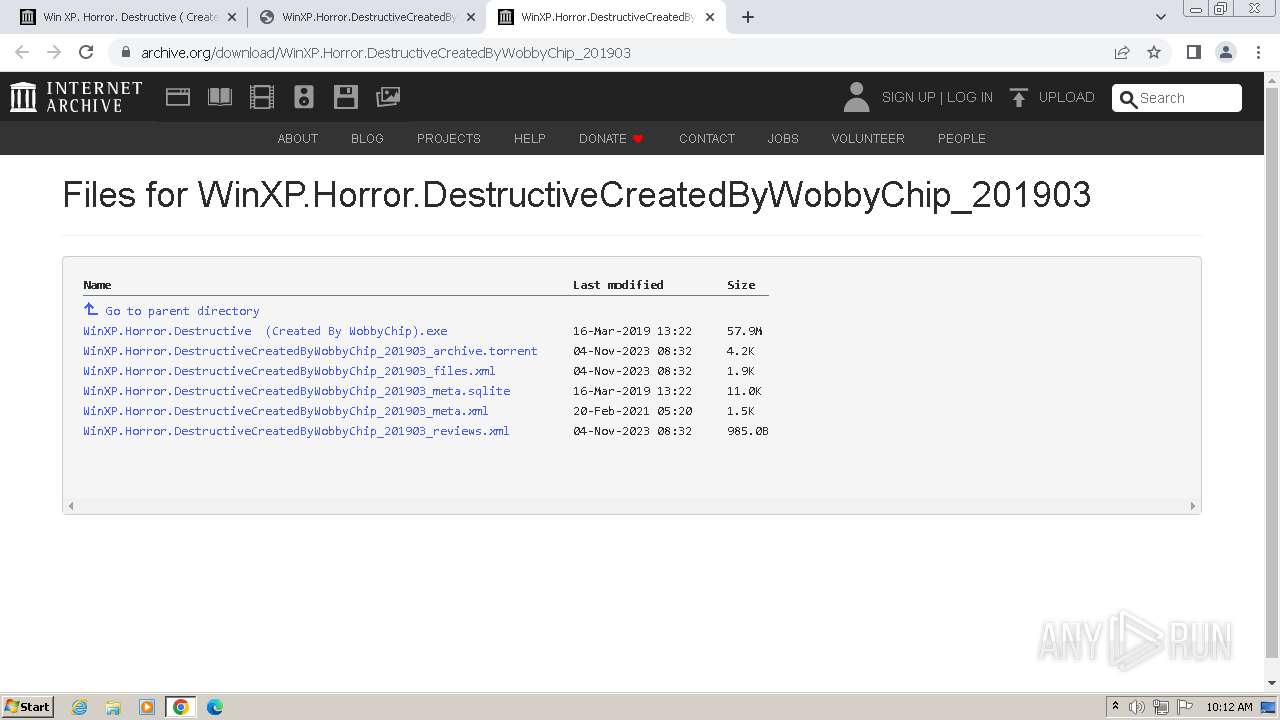The image size is (1280, 720).
Task: Show hidden tray icons arrow
Action: [x=1115, y=707]
